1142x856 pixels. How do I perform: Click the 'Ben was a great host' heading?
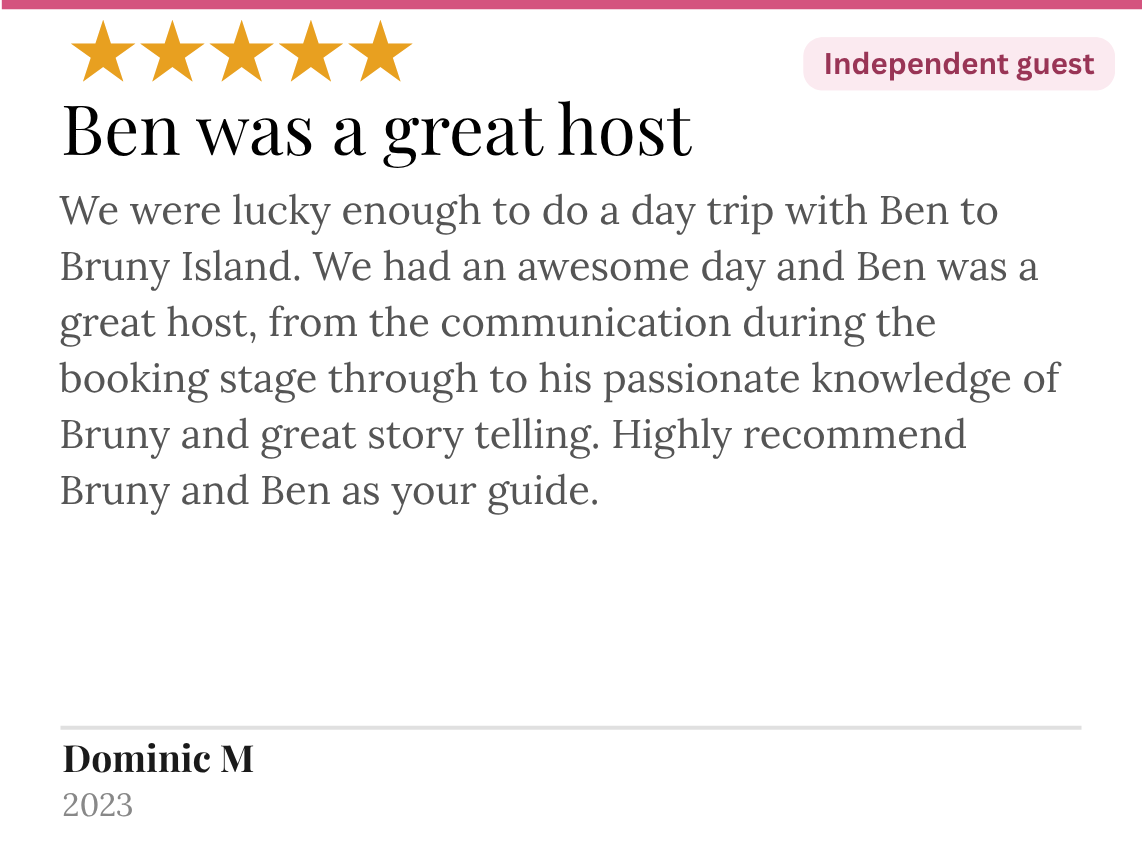[377, 131]
